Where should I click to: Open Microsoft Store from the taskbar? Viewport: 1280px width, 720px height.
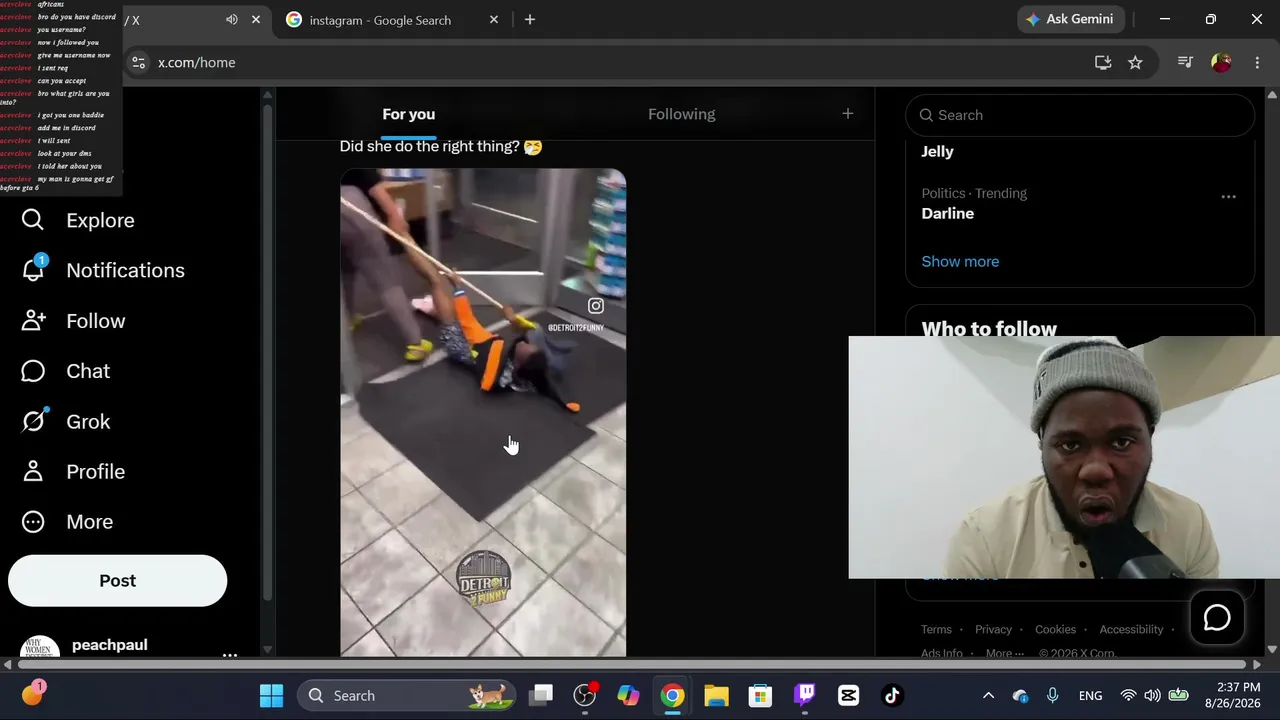tap(760, 695)
